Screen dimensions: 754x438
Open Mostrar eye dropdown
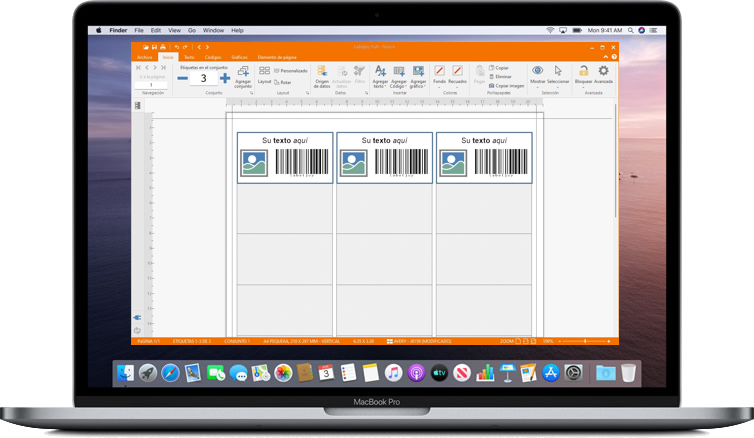point(538,76)
